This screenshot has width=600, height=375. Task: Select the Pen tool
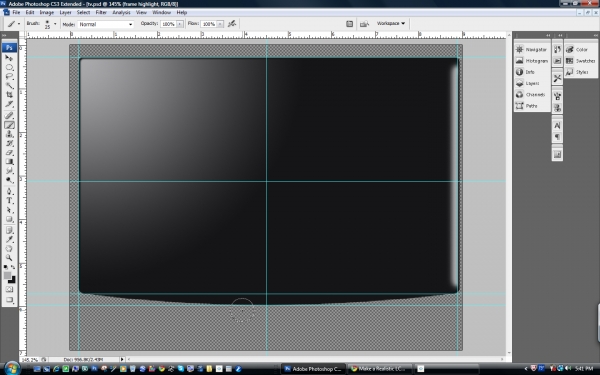point(9,191)
